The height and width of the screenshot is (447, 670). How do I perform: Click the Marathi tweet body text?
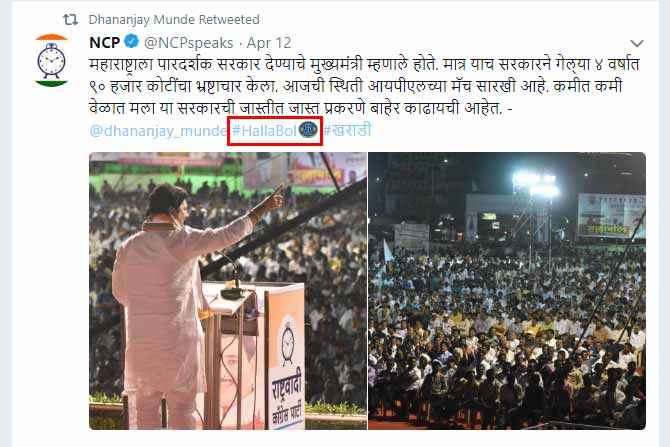(364, 86)
